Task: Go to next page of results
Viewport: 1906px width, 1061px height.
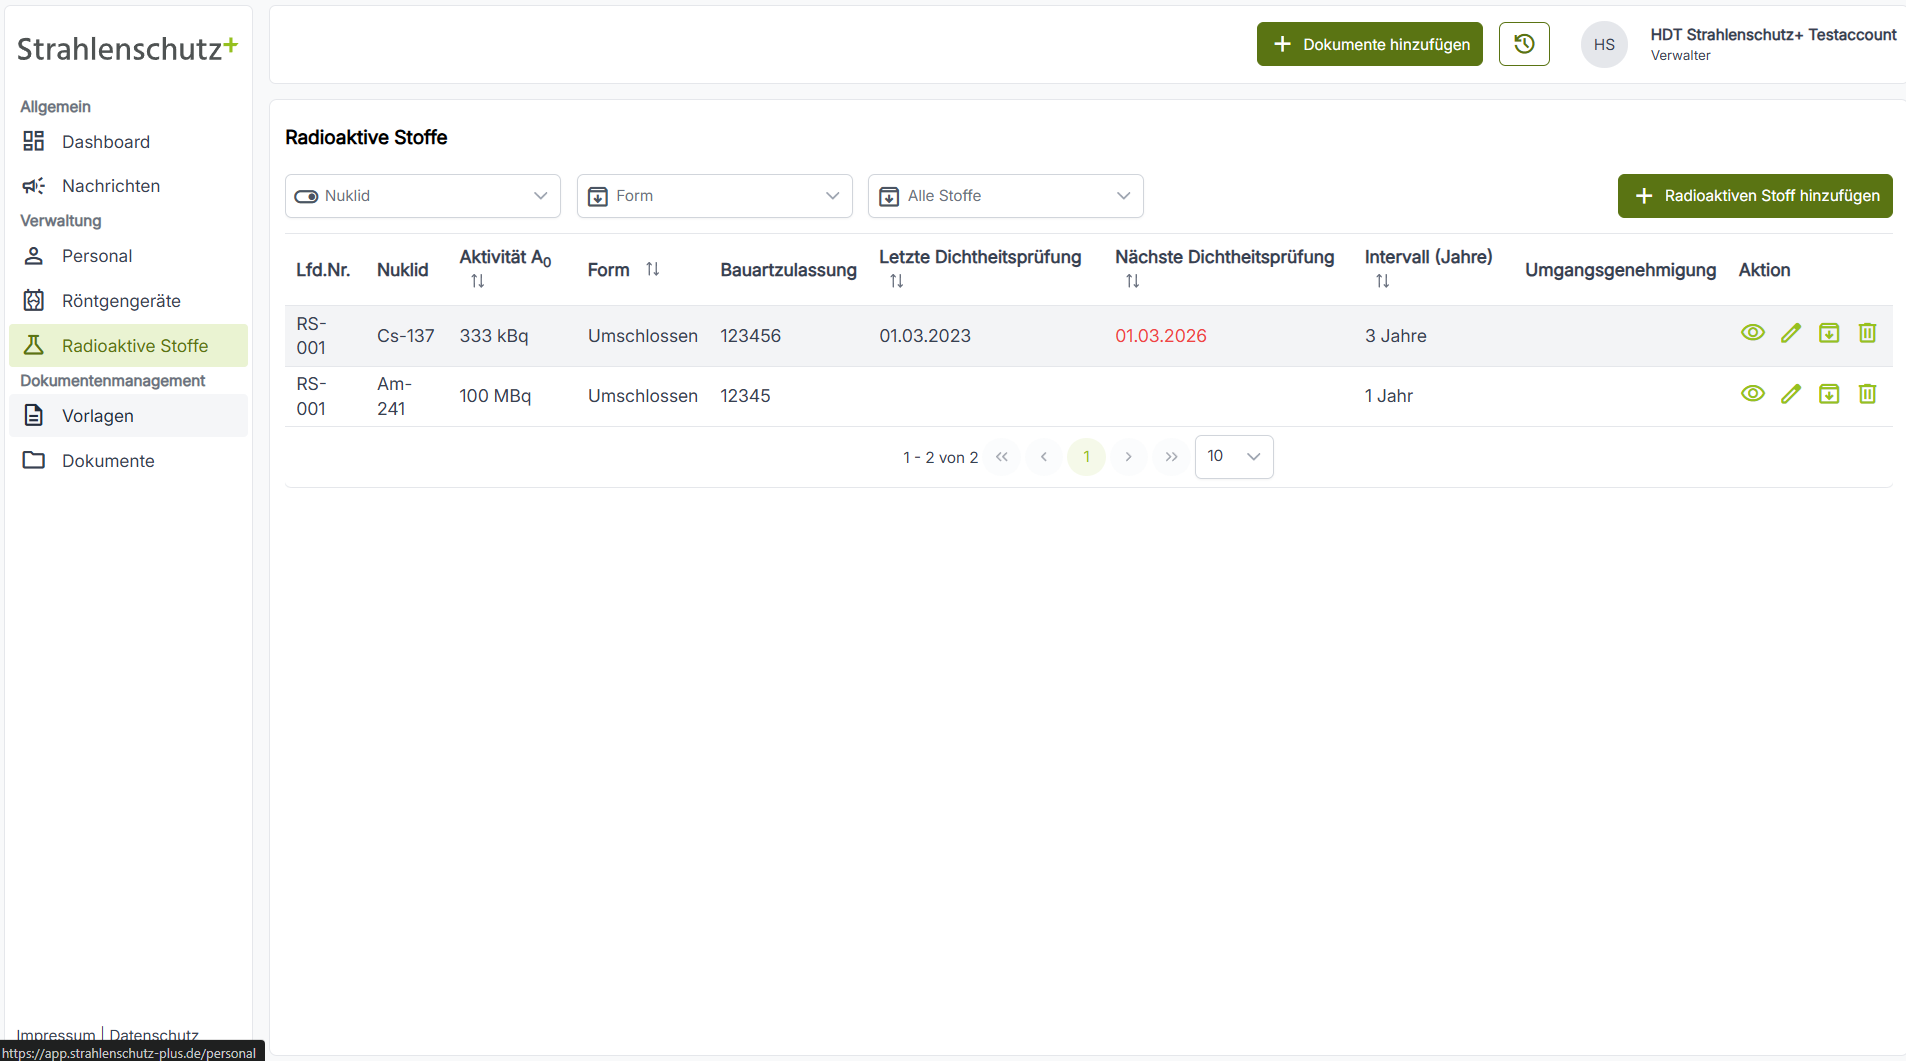Action: coord(1128,457)
